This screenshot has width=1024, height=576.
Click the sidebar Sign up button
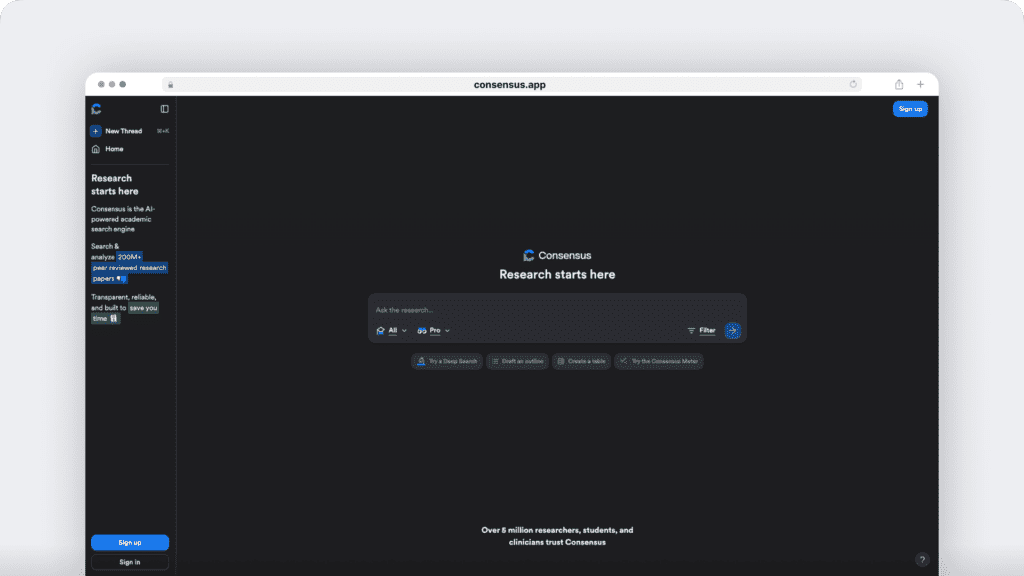pos(130,542)
